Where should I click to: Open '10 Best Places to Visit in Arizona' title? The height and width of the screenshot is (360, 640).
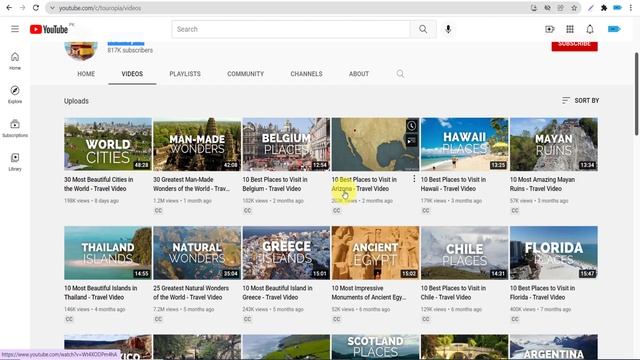pos(364,184)
